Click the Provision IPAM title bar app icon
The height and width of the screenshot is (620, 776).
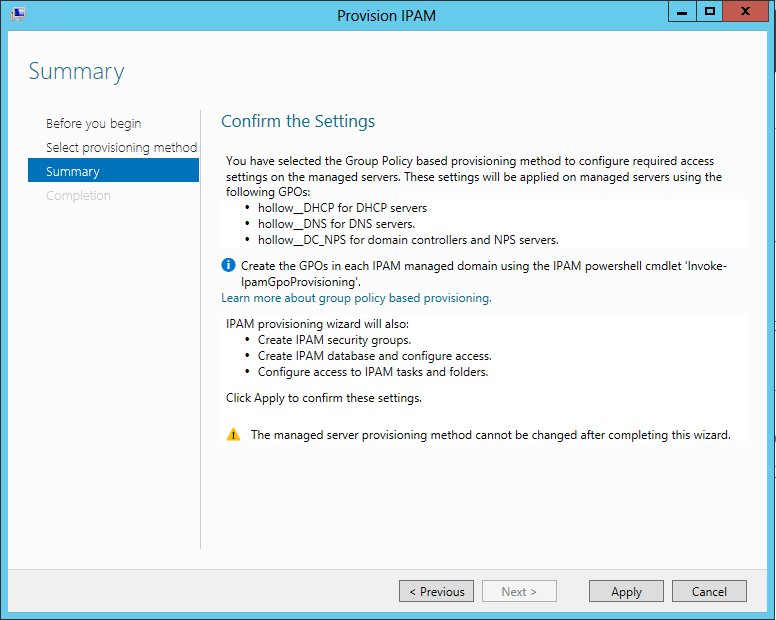click(x=17, y=14)
